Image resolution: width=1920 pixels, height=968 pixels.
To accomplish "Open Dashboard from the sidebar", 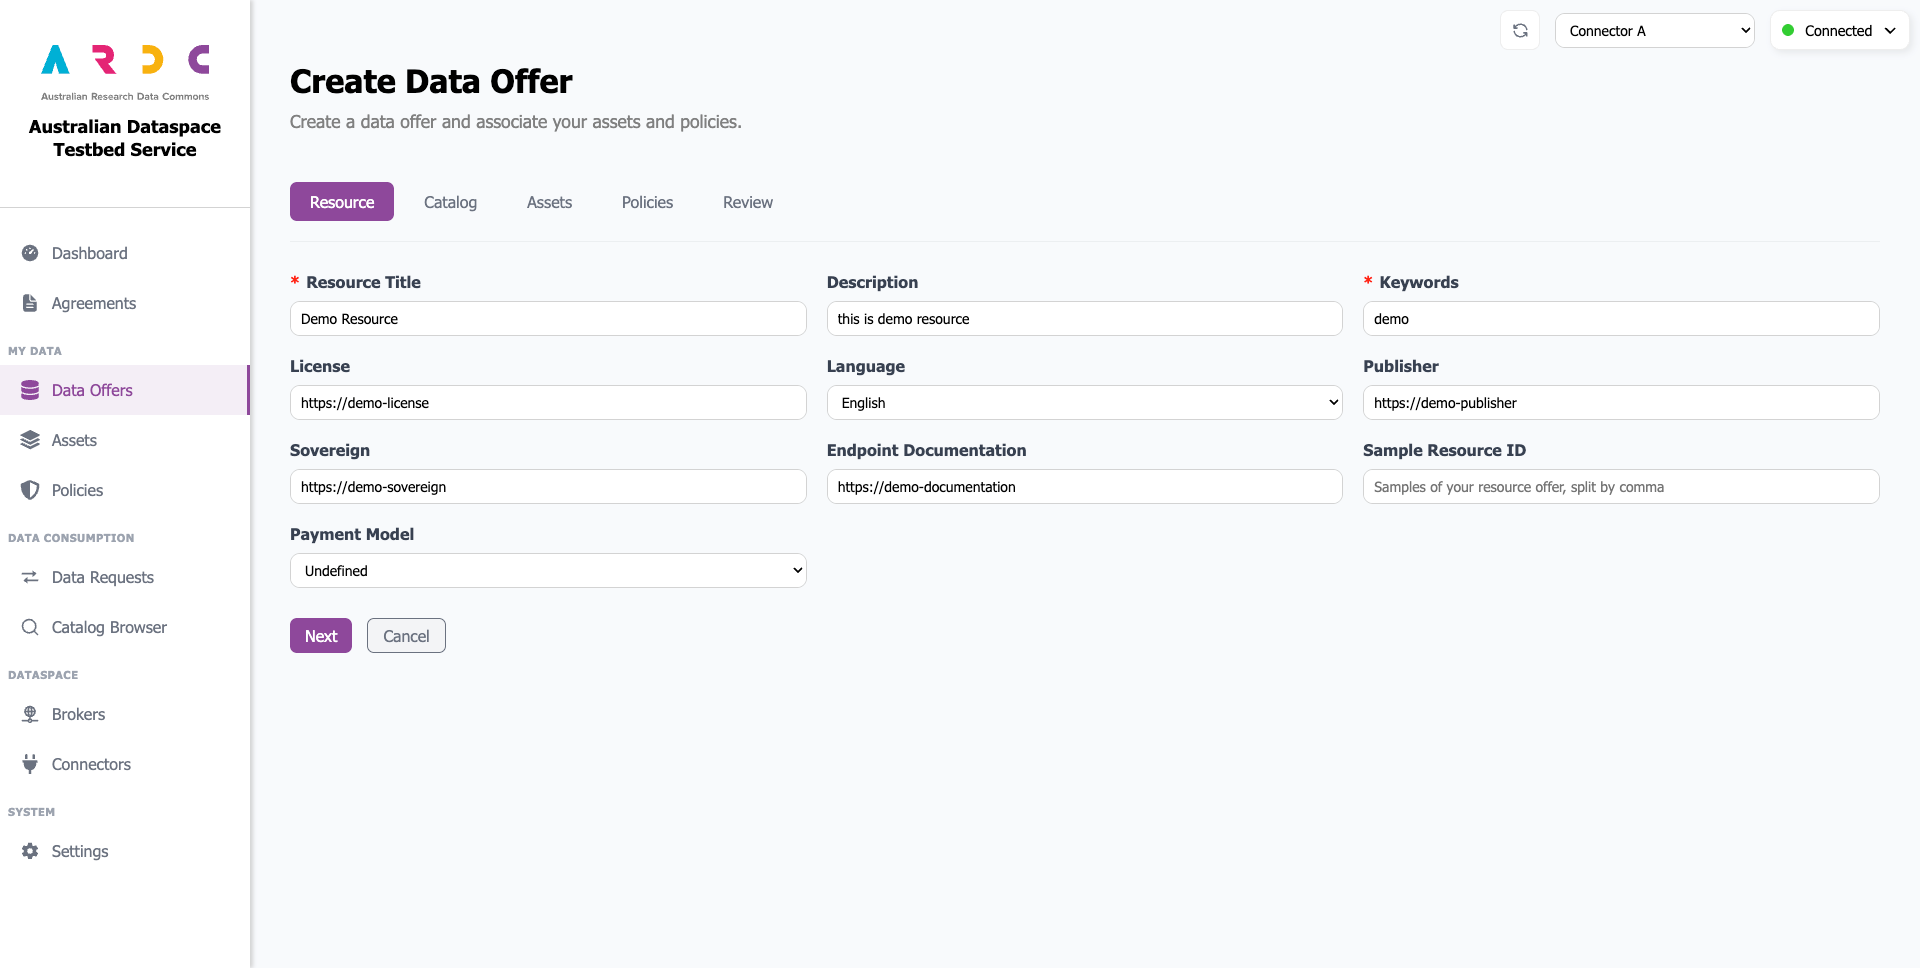I will (x=125, y=253).
